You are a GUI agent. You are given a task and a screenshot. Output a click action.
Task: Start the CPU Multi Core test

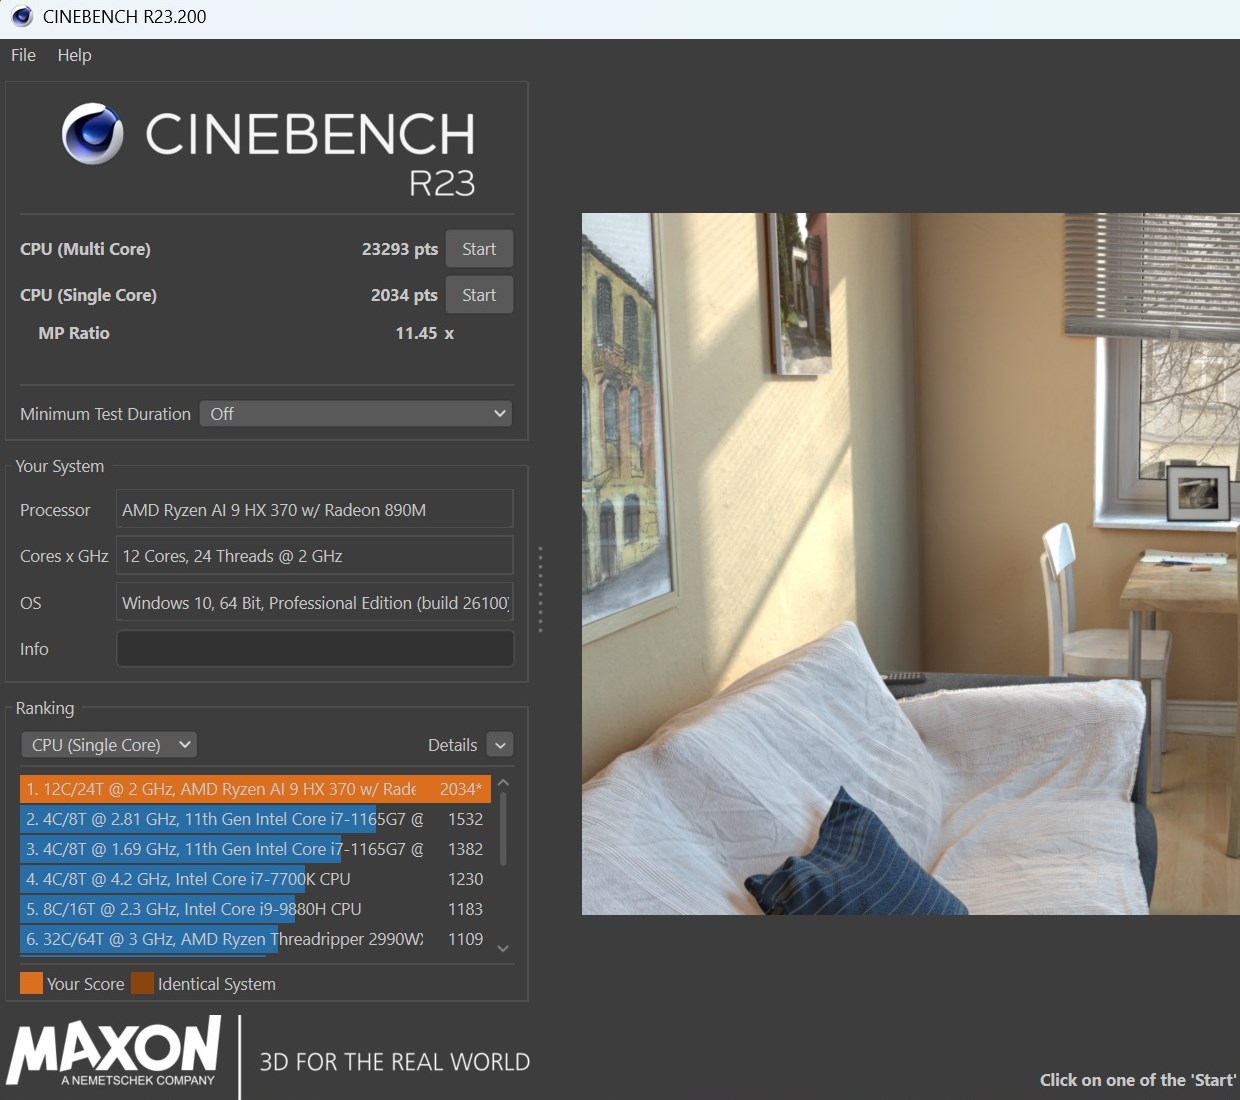(x=479, y=249)
